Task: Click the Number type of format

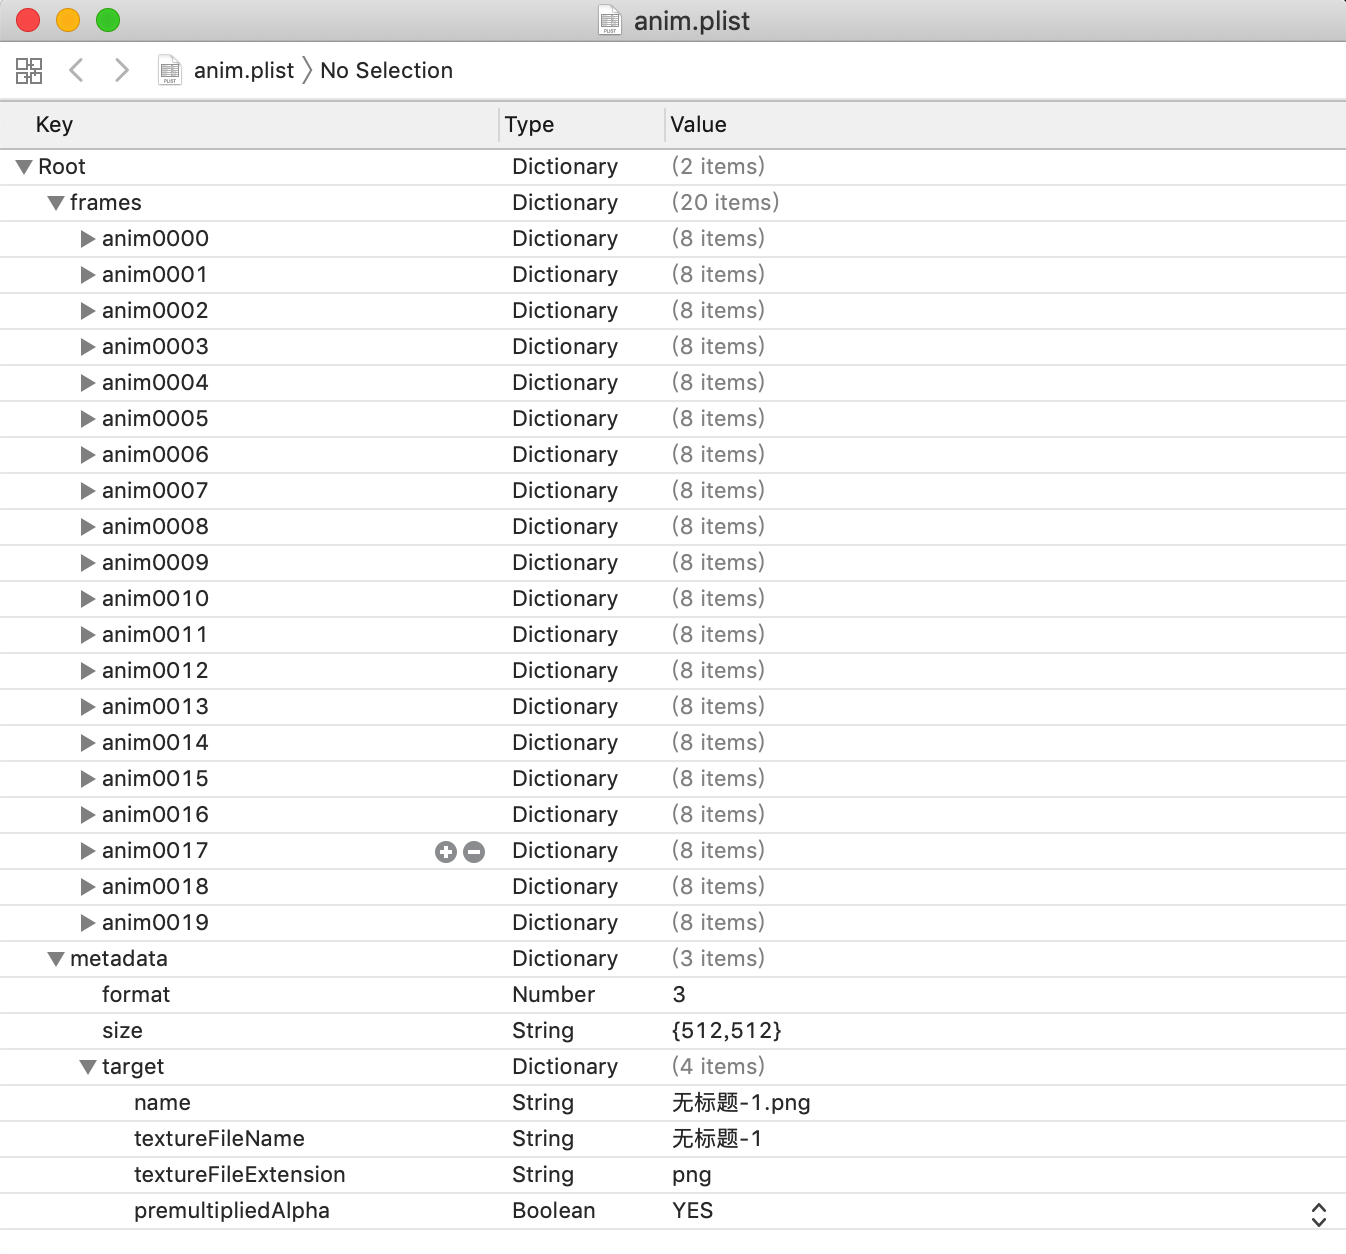Action: click(x=554, y=995)
